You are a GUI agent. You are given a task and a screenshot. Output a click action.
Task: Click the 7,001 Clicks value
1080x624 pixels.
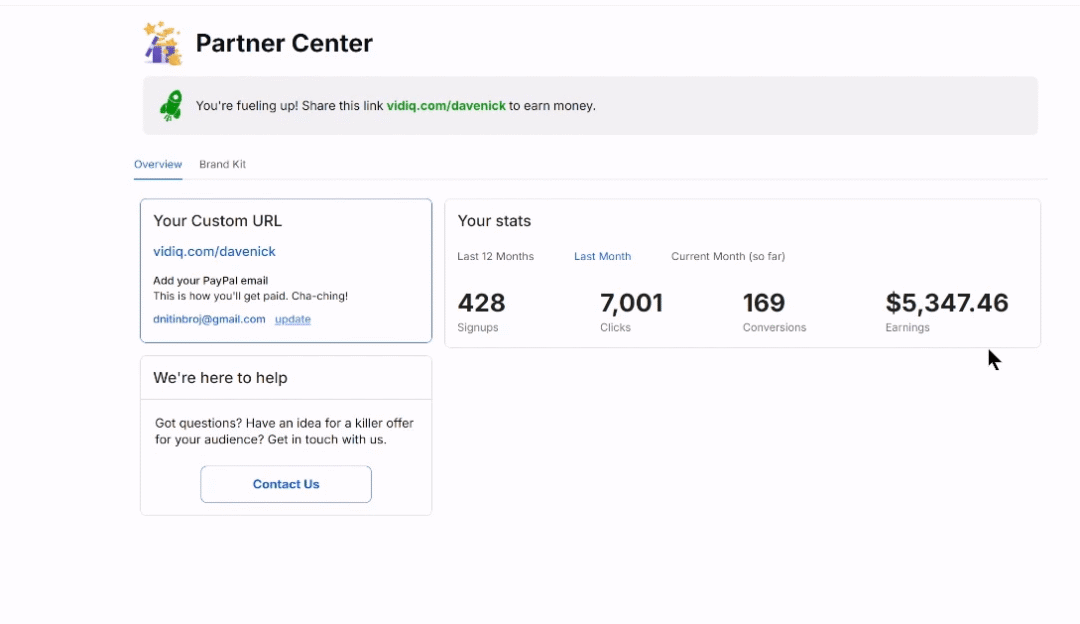pos(632,303)
